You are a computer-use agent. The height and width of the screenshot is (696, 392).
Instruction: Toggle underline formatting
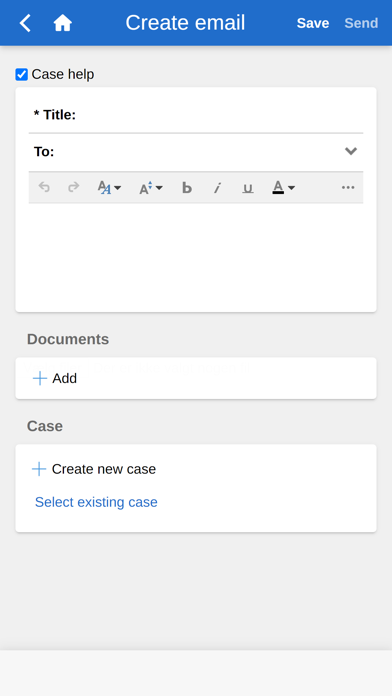[248, 188]
